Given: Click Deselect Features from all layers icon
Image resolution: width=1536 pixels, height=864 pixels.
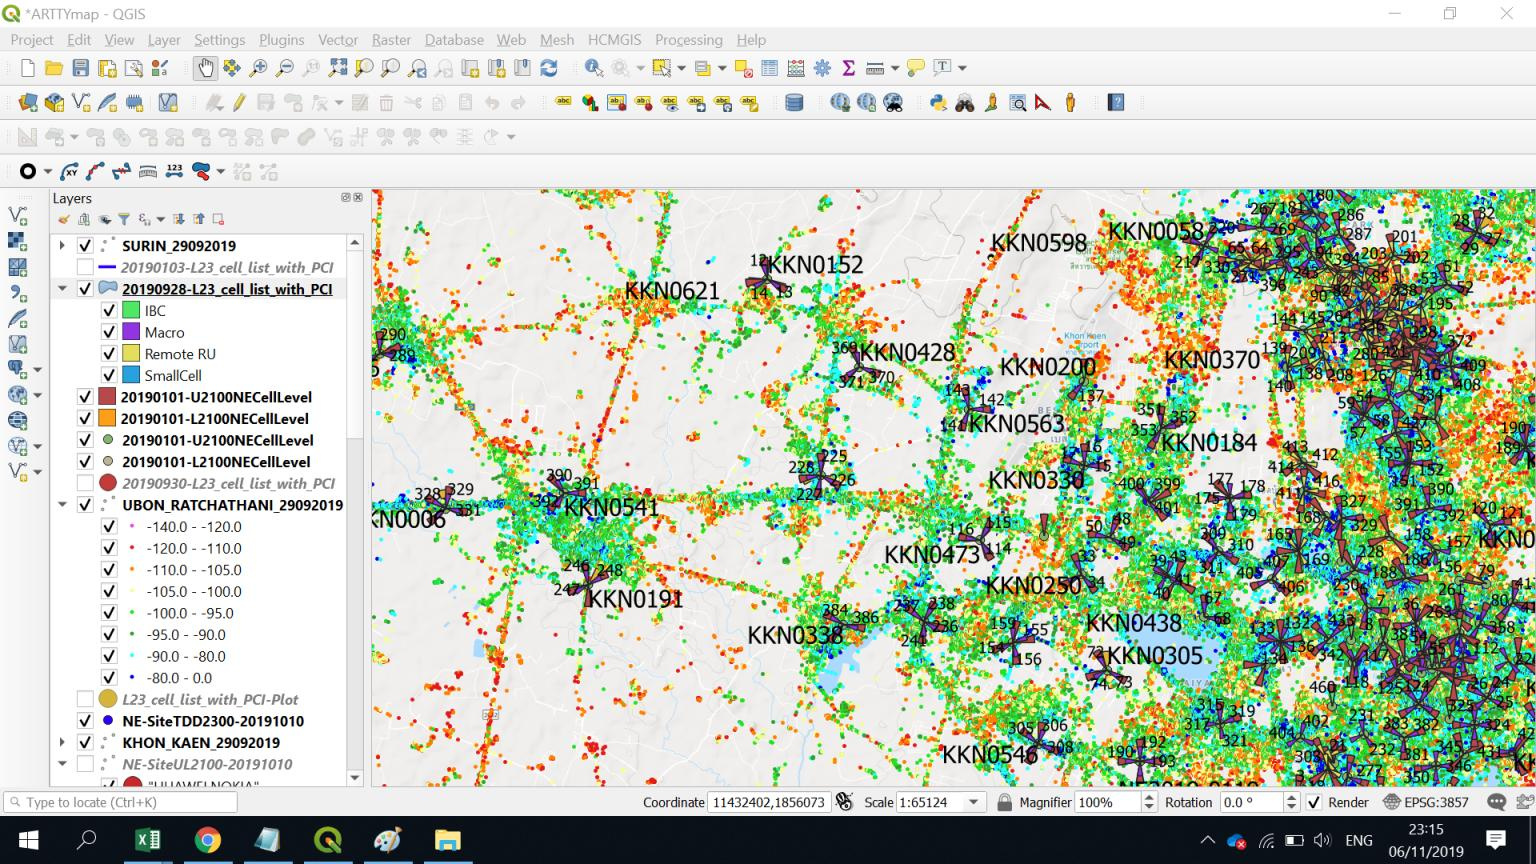Looking at the screenshot, I should (743, 68).
